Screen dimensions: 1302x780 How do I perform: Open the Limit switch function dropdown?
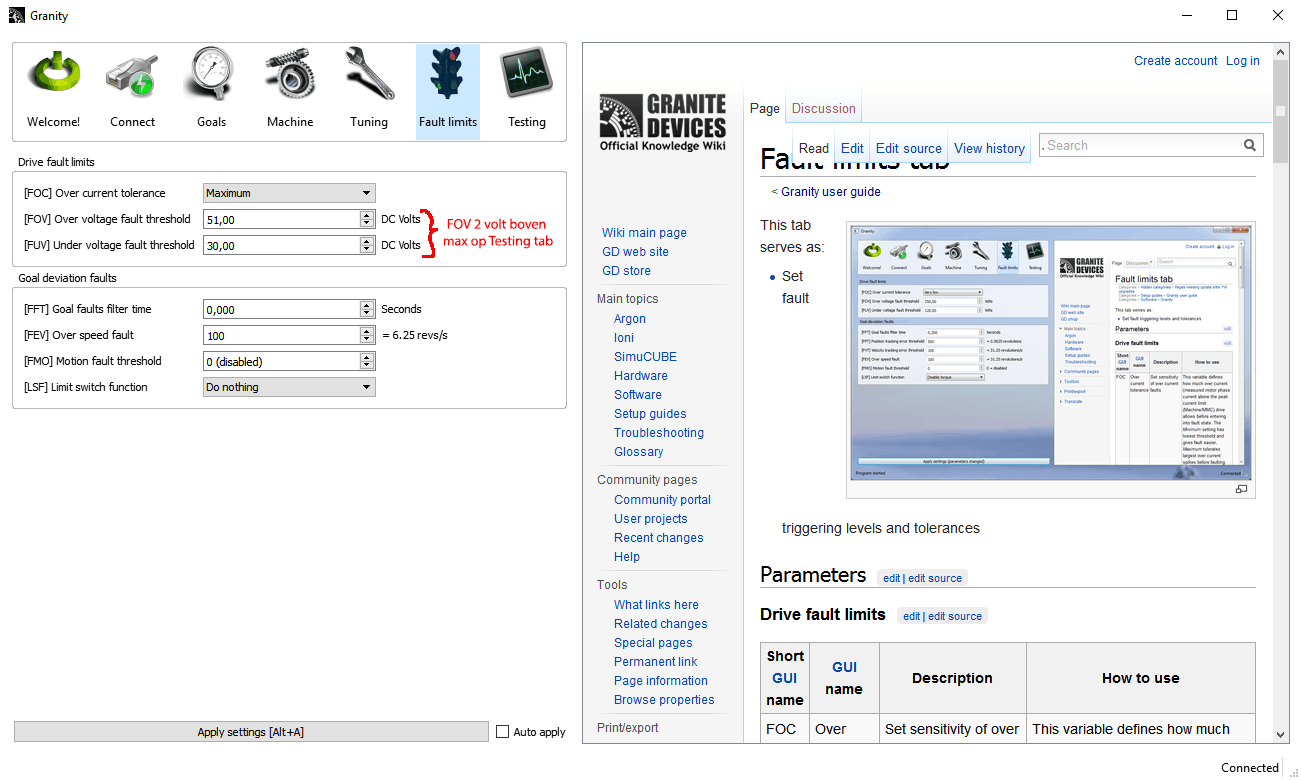point(289,387)
